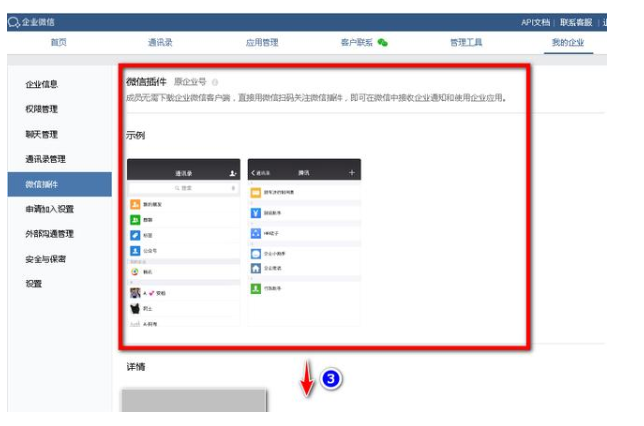Select the 我的企业 tab
Screen dimensions: 644x426
coord(568,42)
